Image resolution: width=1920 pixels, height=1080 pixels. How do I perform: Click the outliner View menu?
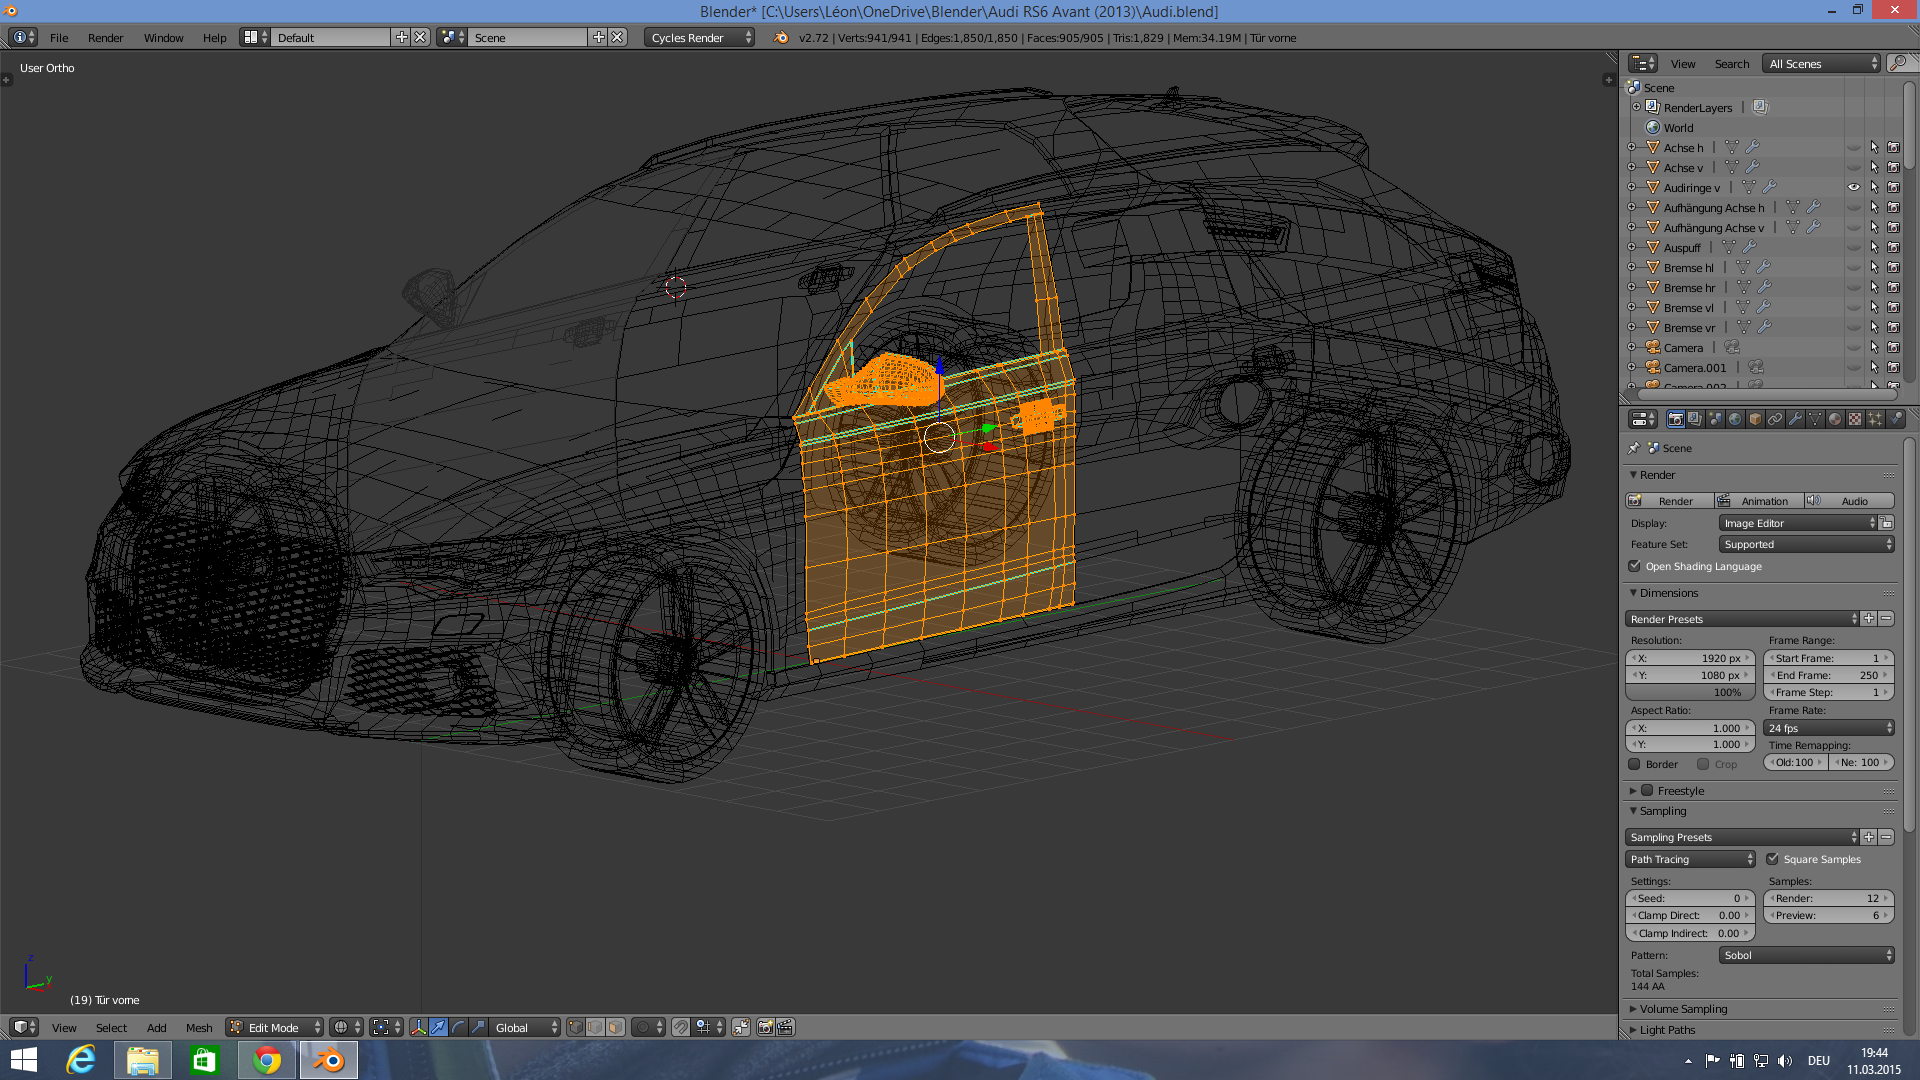[x=1683, y=63]
